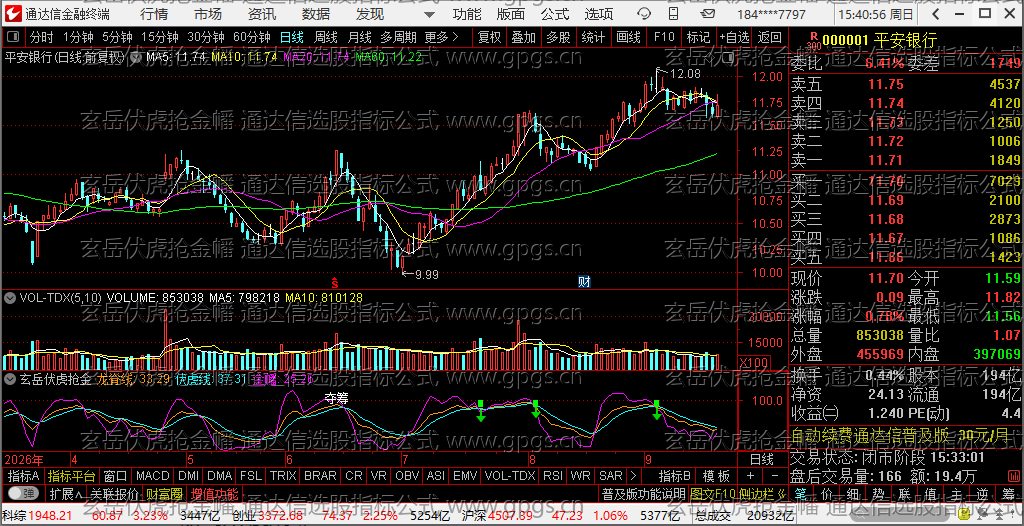Open the 数据 menu

click(x=316, y=14)
